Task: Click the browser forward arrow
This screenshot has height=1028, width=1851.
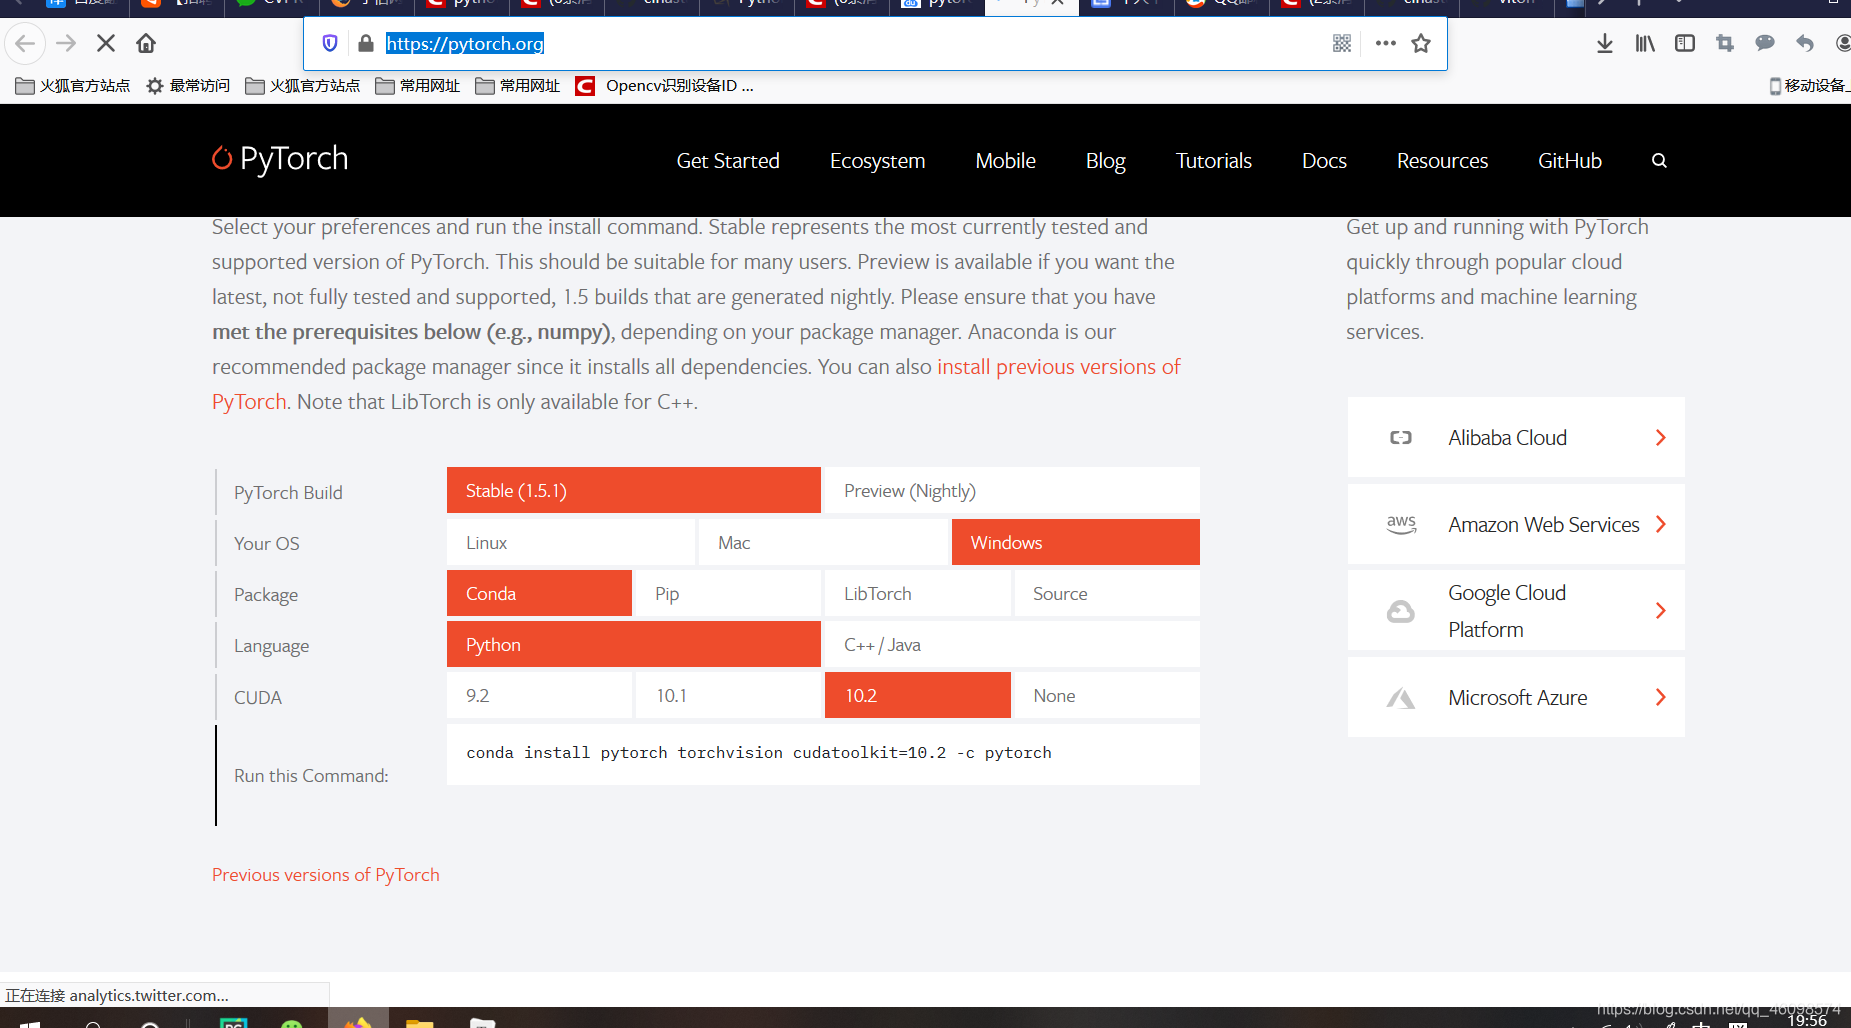Action: pyautogui.click(x=66, y=43)
